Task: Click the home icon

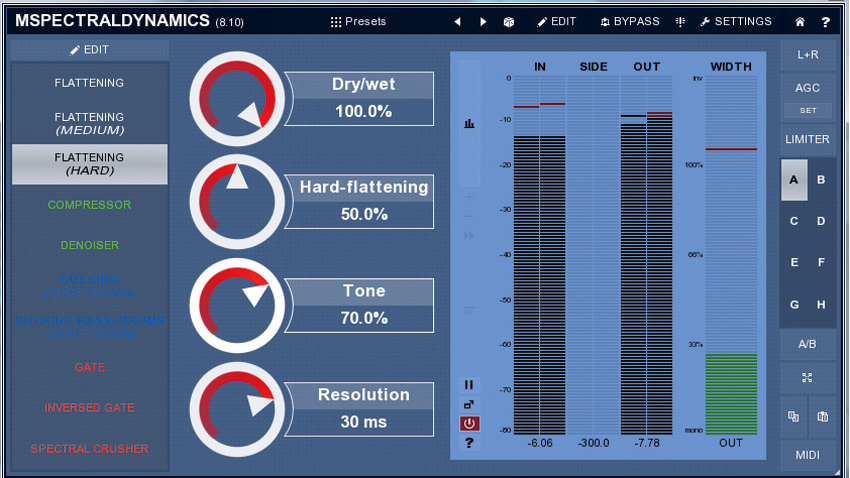Action: 800,22
